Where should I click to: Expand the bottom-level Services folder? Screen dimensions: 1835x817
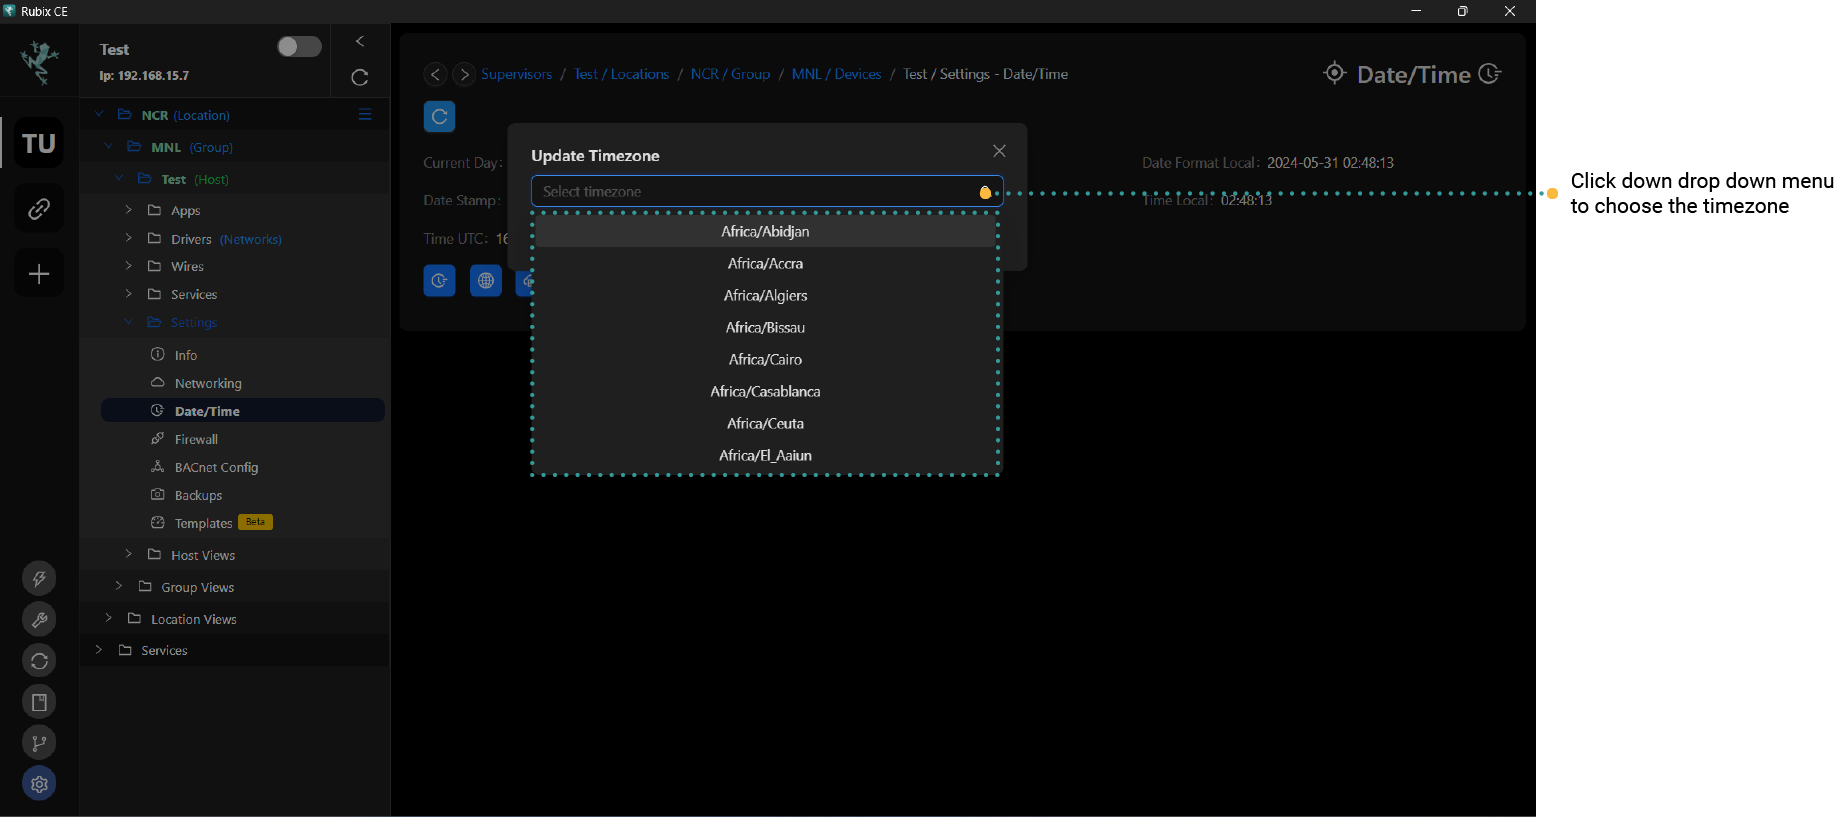tap(98, 649)
